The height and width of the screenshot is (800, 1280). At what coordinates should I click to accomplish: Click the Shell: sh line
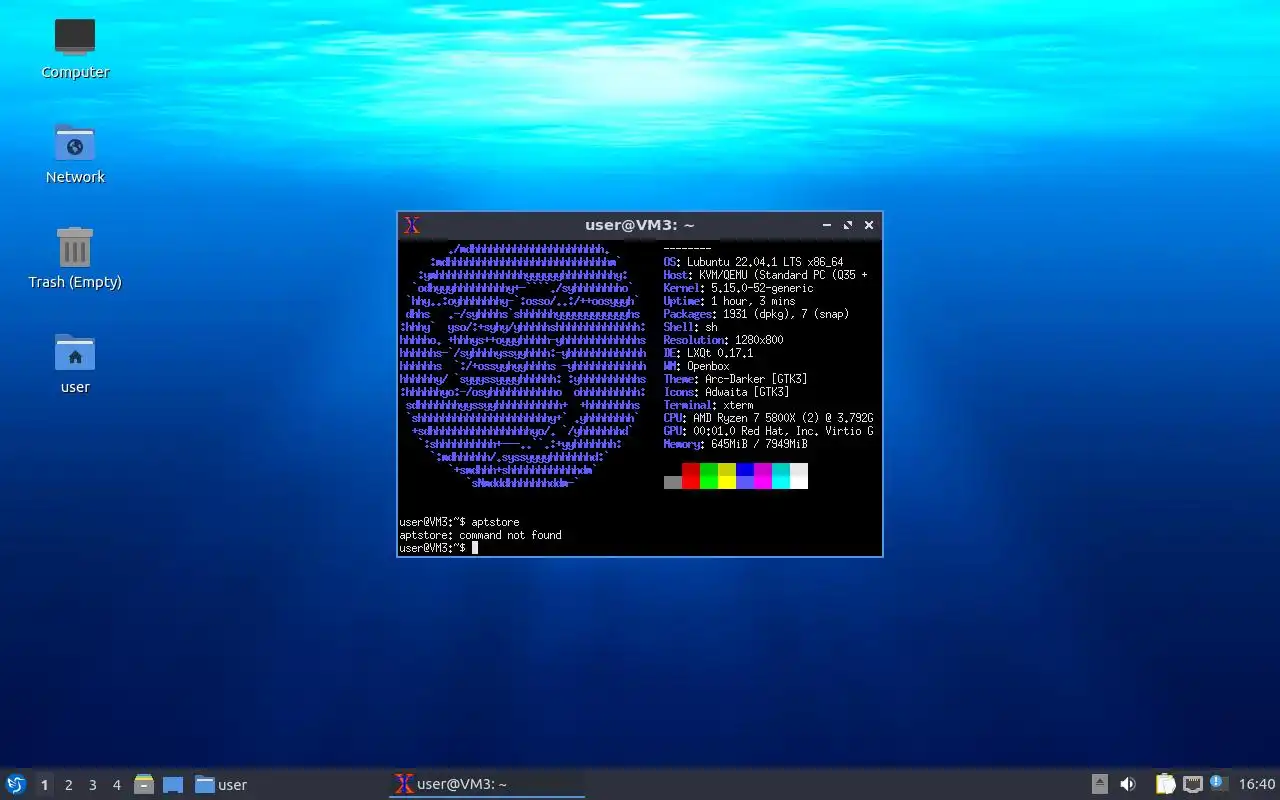[x=690, y=327]
